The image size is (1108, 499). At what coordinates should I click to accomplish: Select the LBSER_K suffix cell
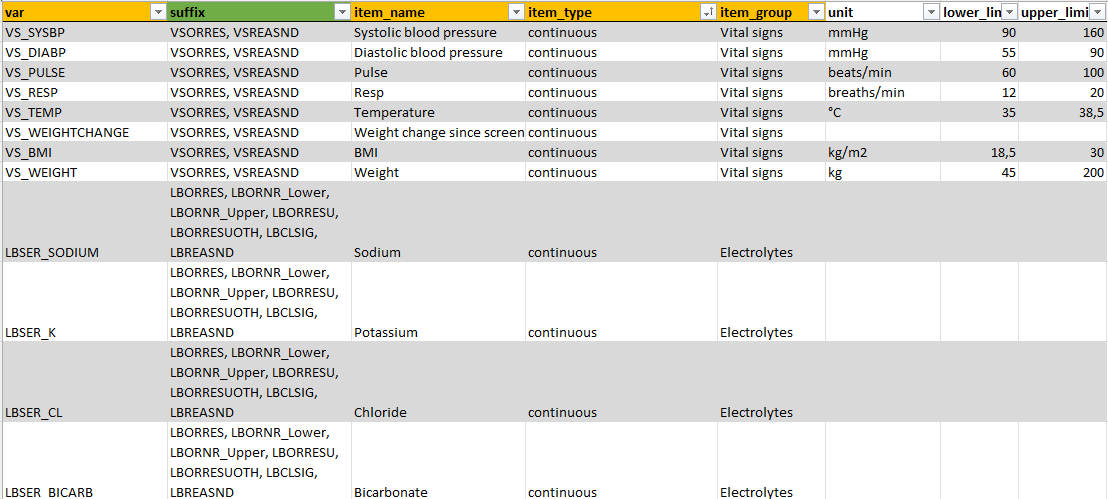coord(259,302)
